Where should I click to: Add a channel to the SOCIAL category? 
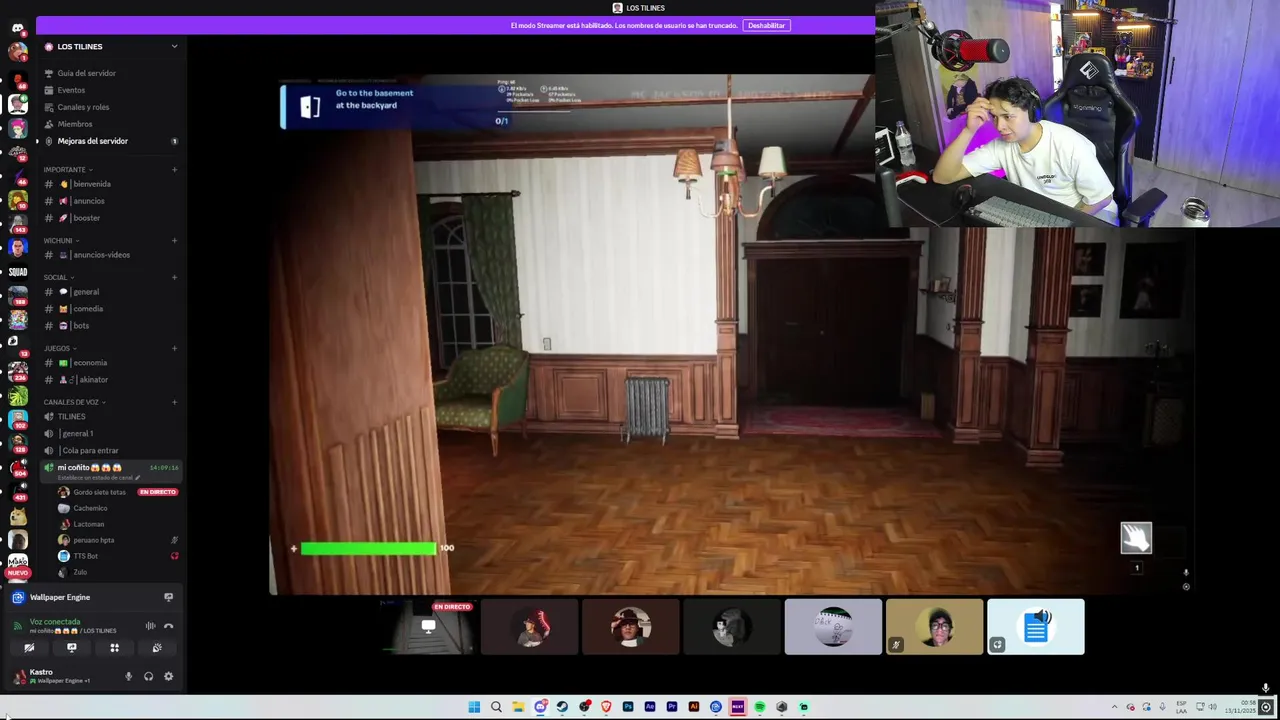(x=174, y=277)
